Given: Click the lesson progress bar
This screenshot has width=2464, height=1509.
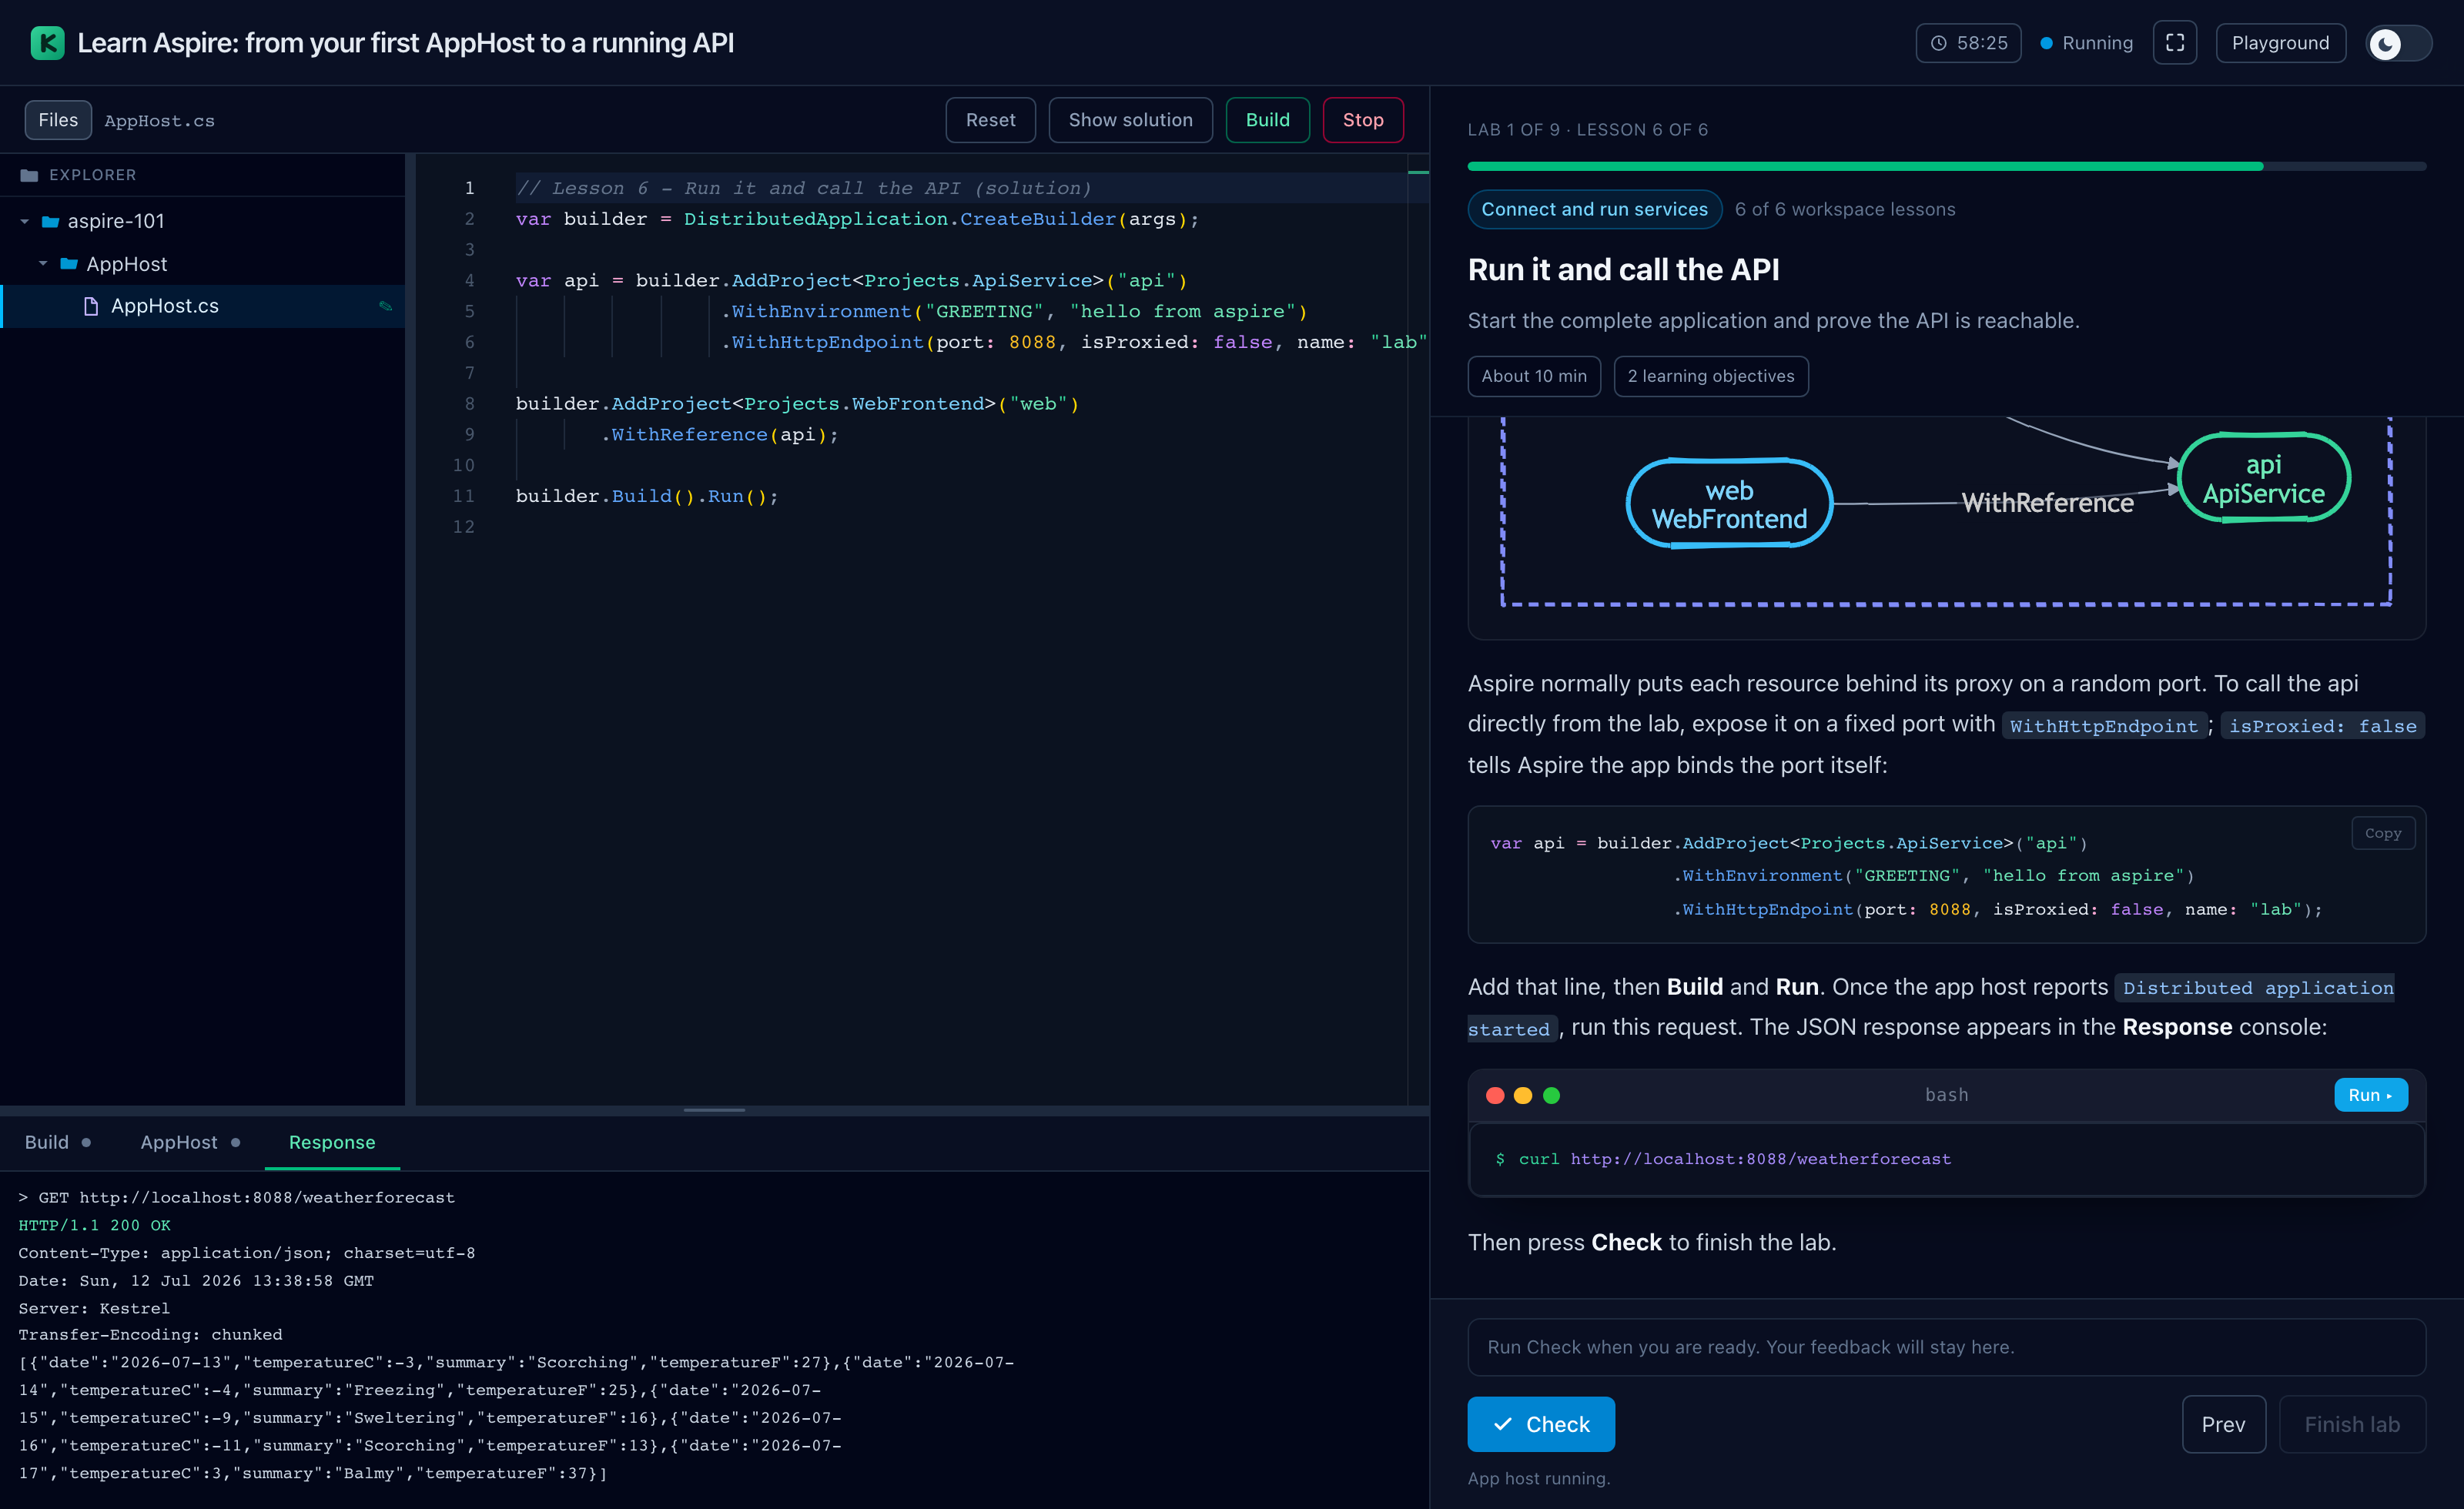Looking at the screenshot, I should click(1946, 166).
